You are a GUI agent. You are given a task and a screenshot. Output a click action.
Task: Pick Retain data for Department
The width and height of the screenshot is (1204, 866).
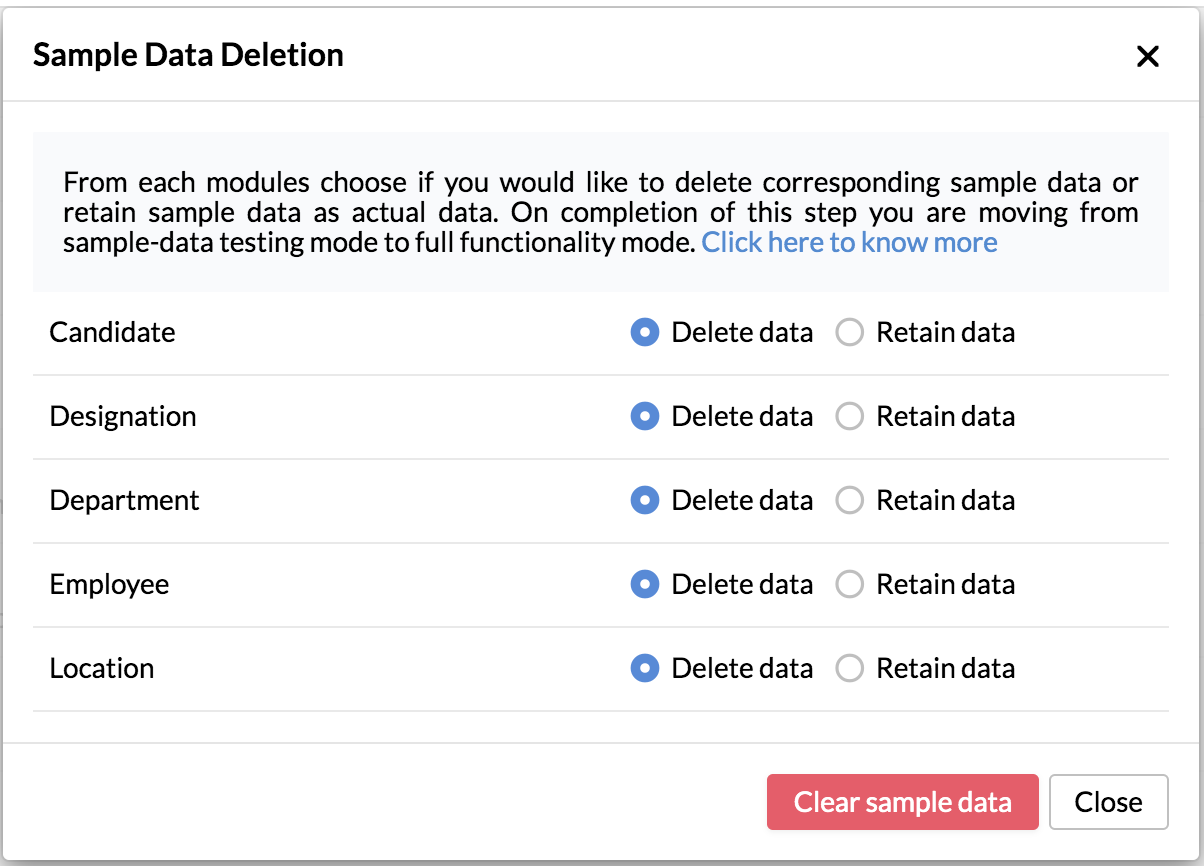coord(849,501)
